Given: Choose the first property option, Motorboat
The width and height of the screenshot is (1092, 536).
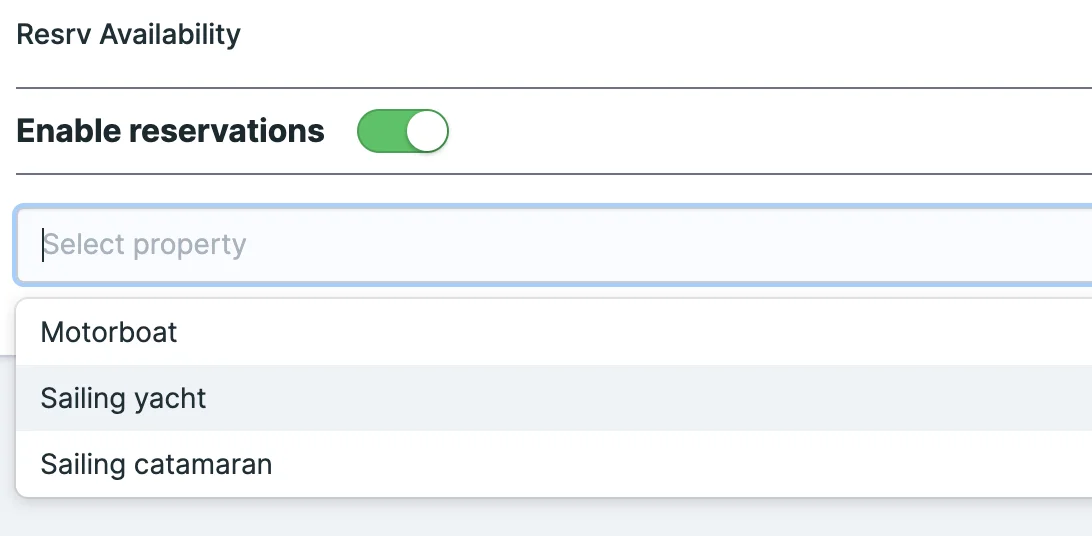Looking at the screenshot, I should [x=109, y=332].
